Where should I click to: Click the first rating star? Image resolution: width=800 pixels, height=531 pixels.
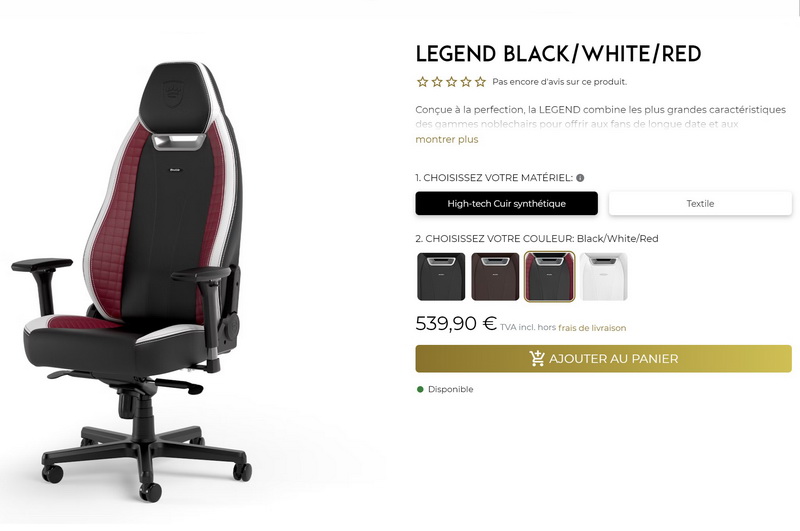422,82
